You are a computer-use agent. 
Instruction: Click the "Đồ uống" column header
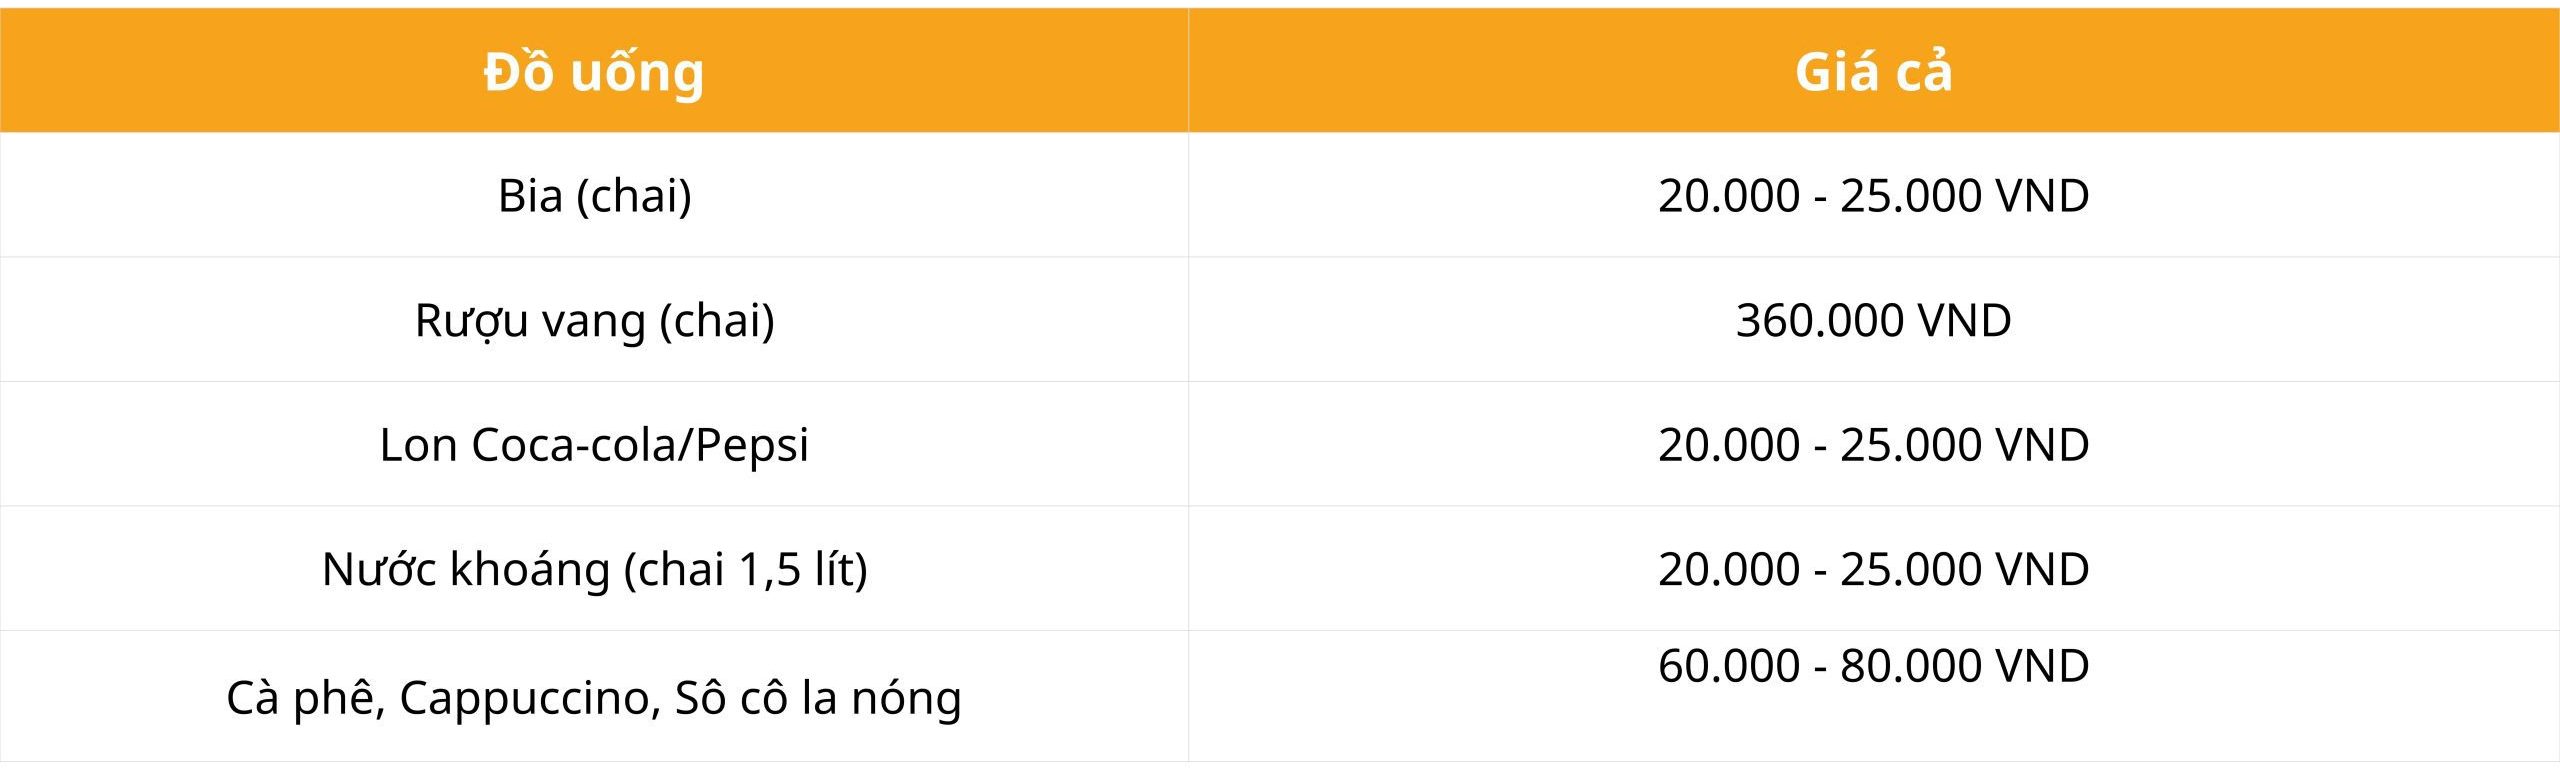click(594, 72)
